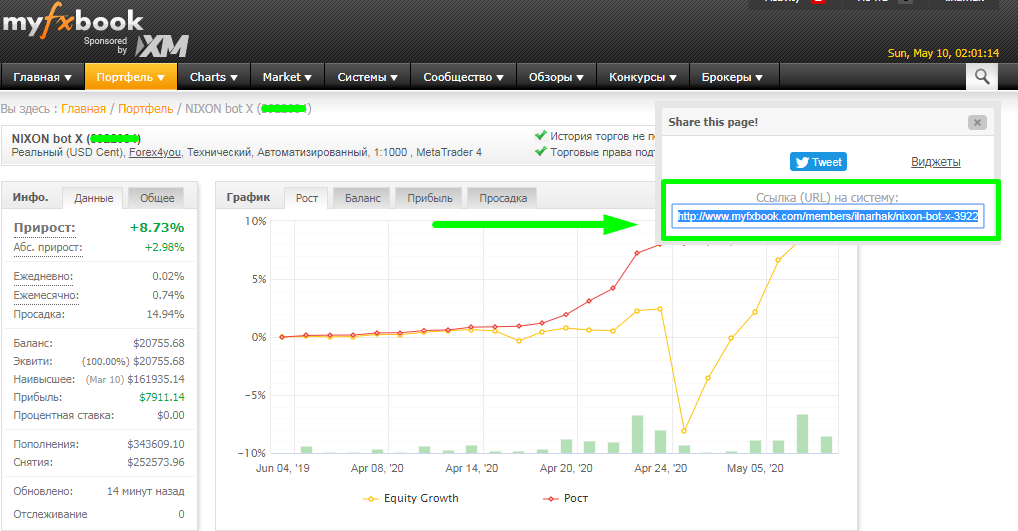Click the Прирост label

(x=44, y=228)
